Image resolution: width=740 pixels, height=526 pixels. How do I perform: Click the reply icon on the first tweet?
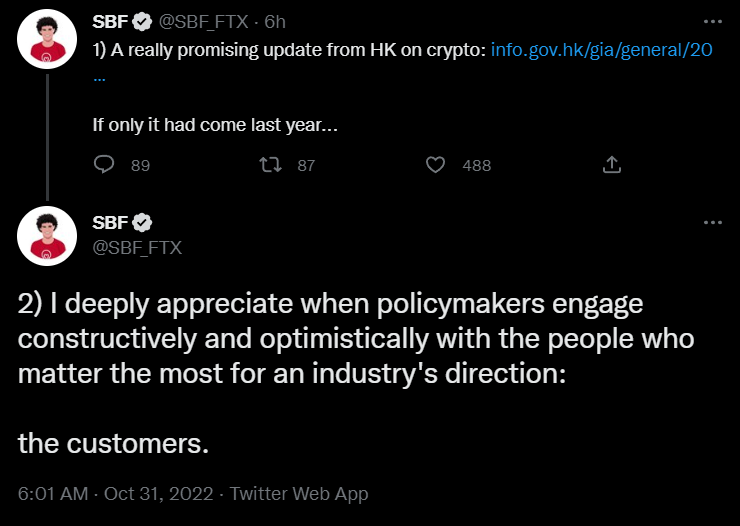click(x=104, y=165)
